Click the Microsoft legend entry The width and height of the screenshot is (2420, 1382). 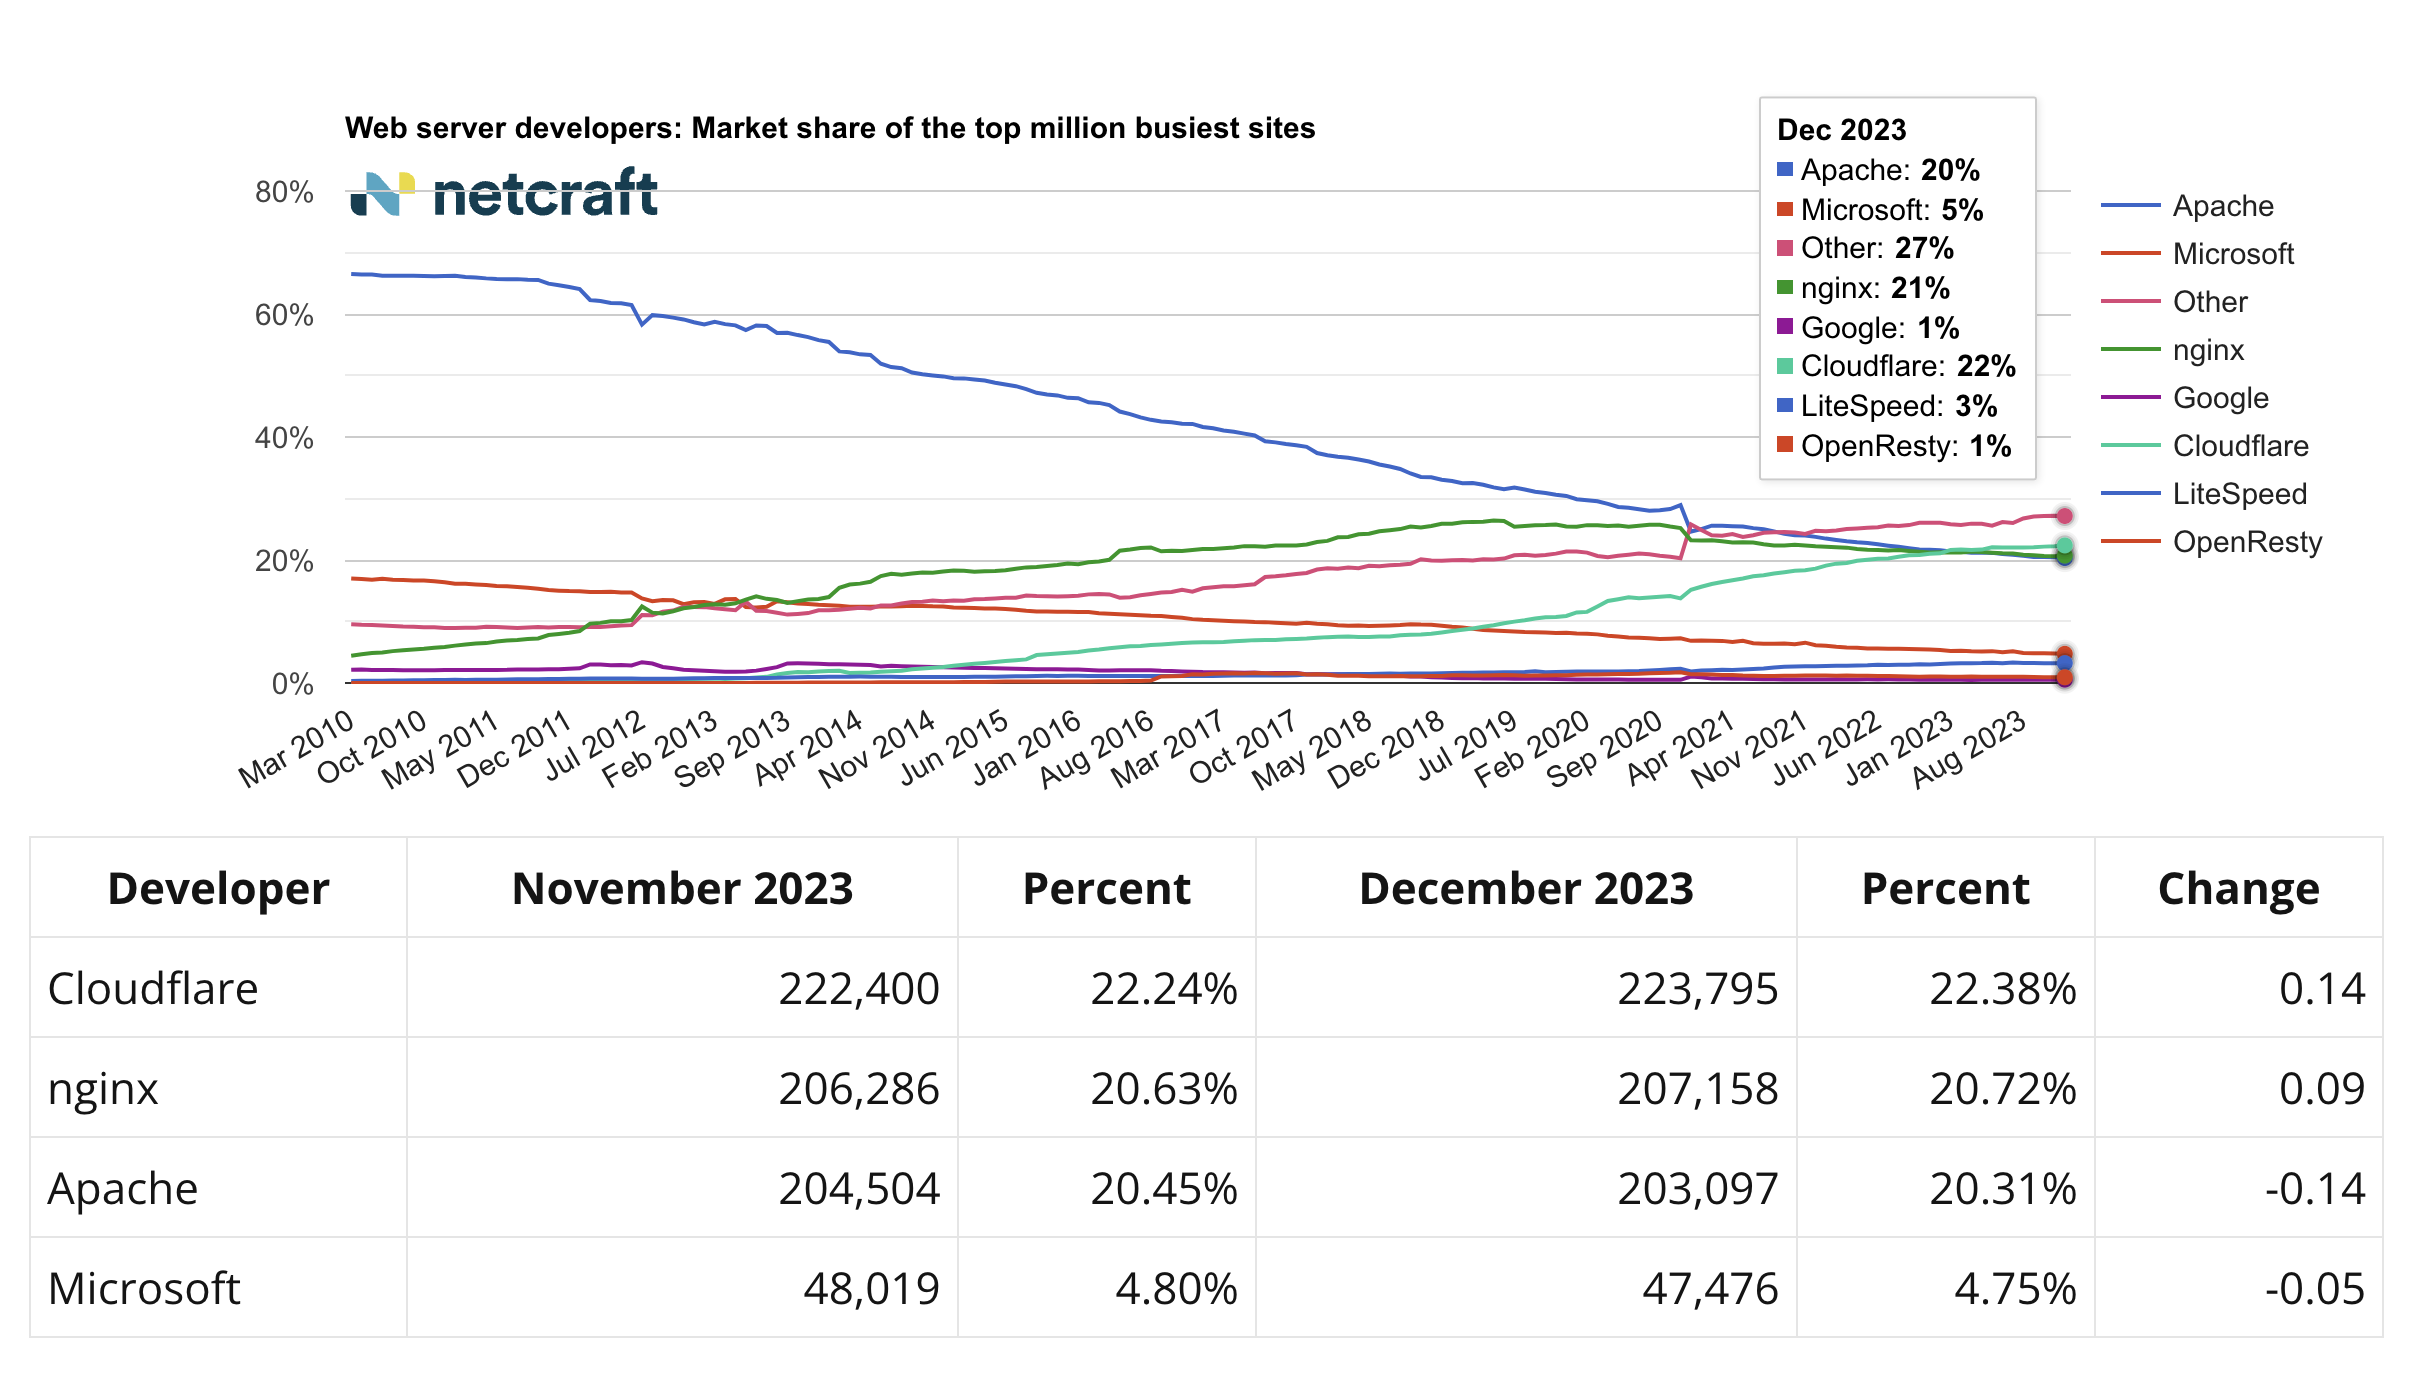[2232, 254]
